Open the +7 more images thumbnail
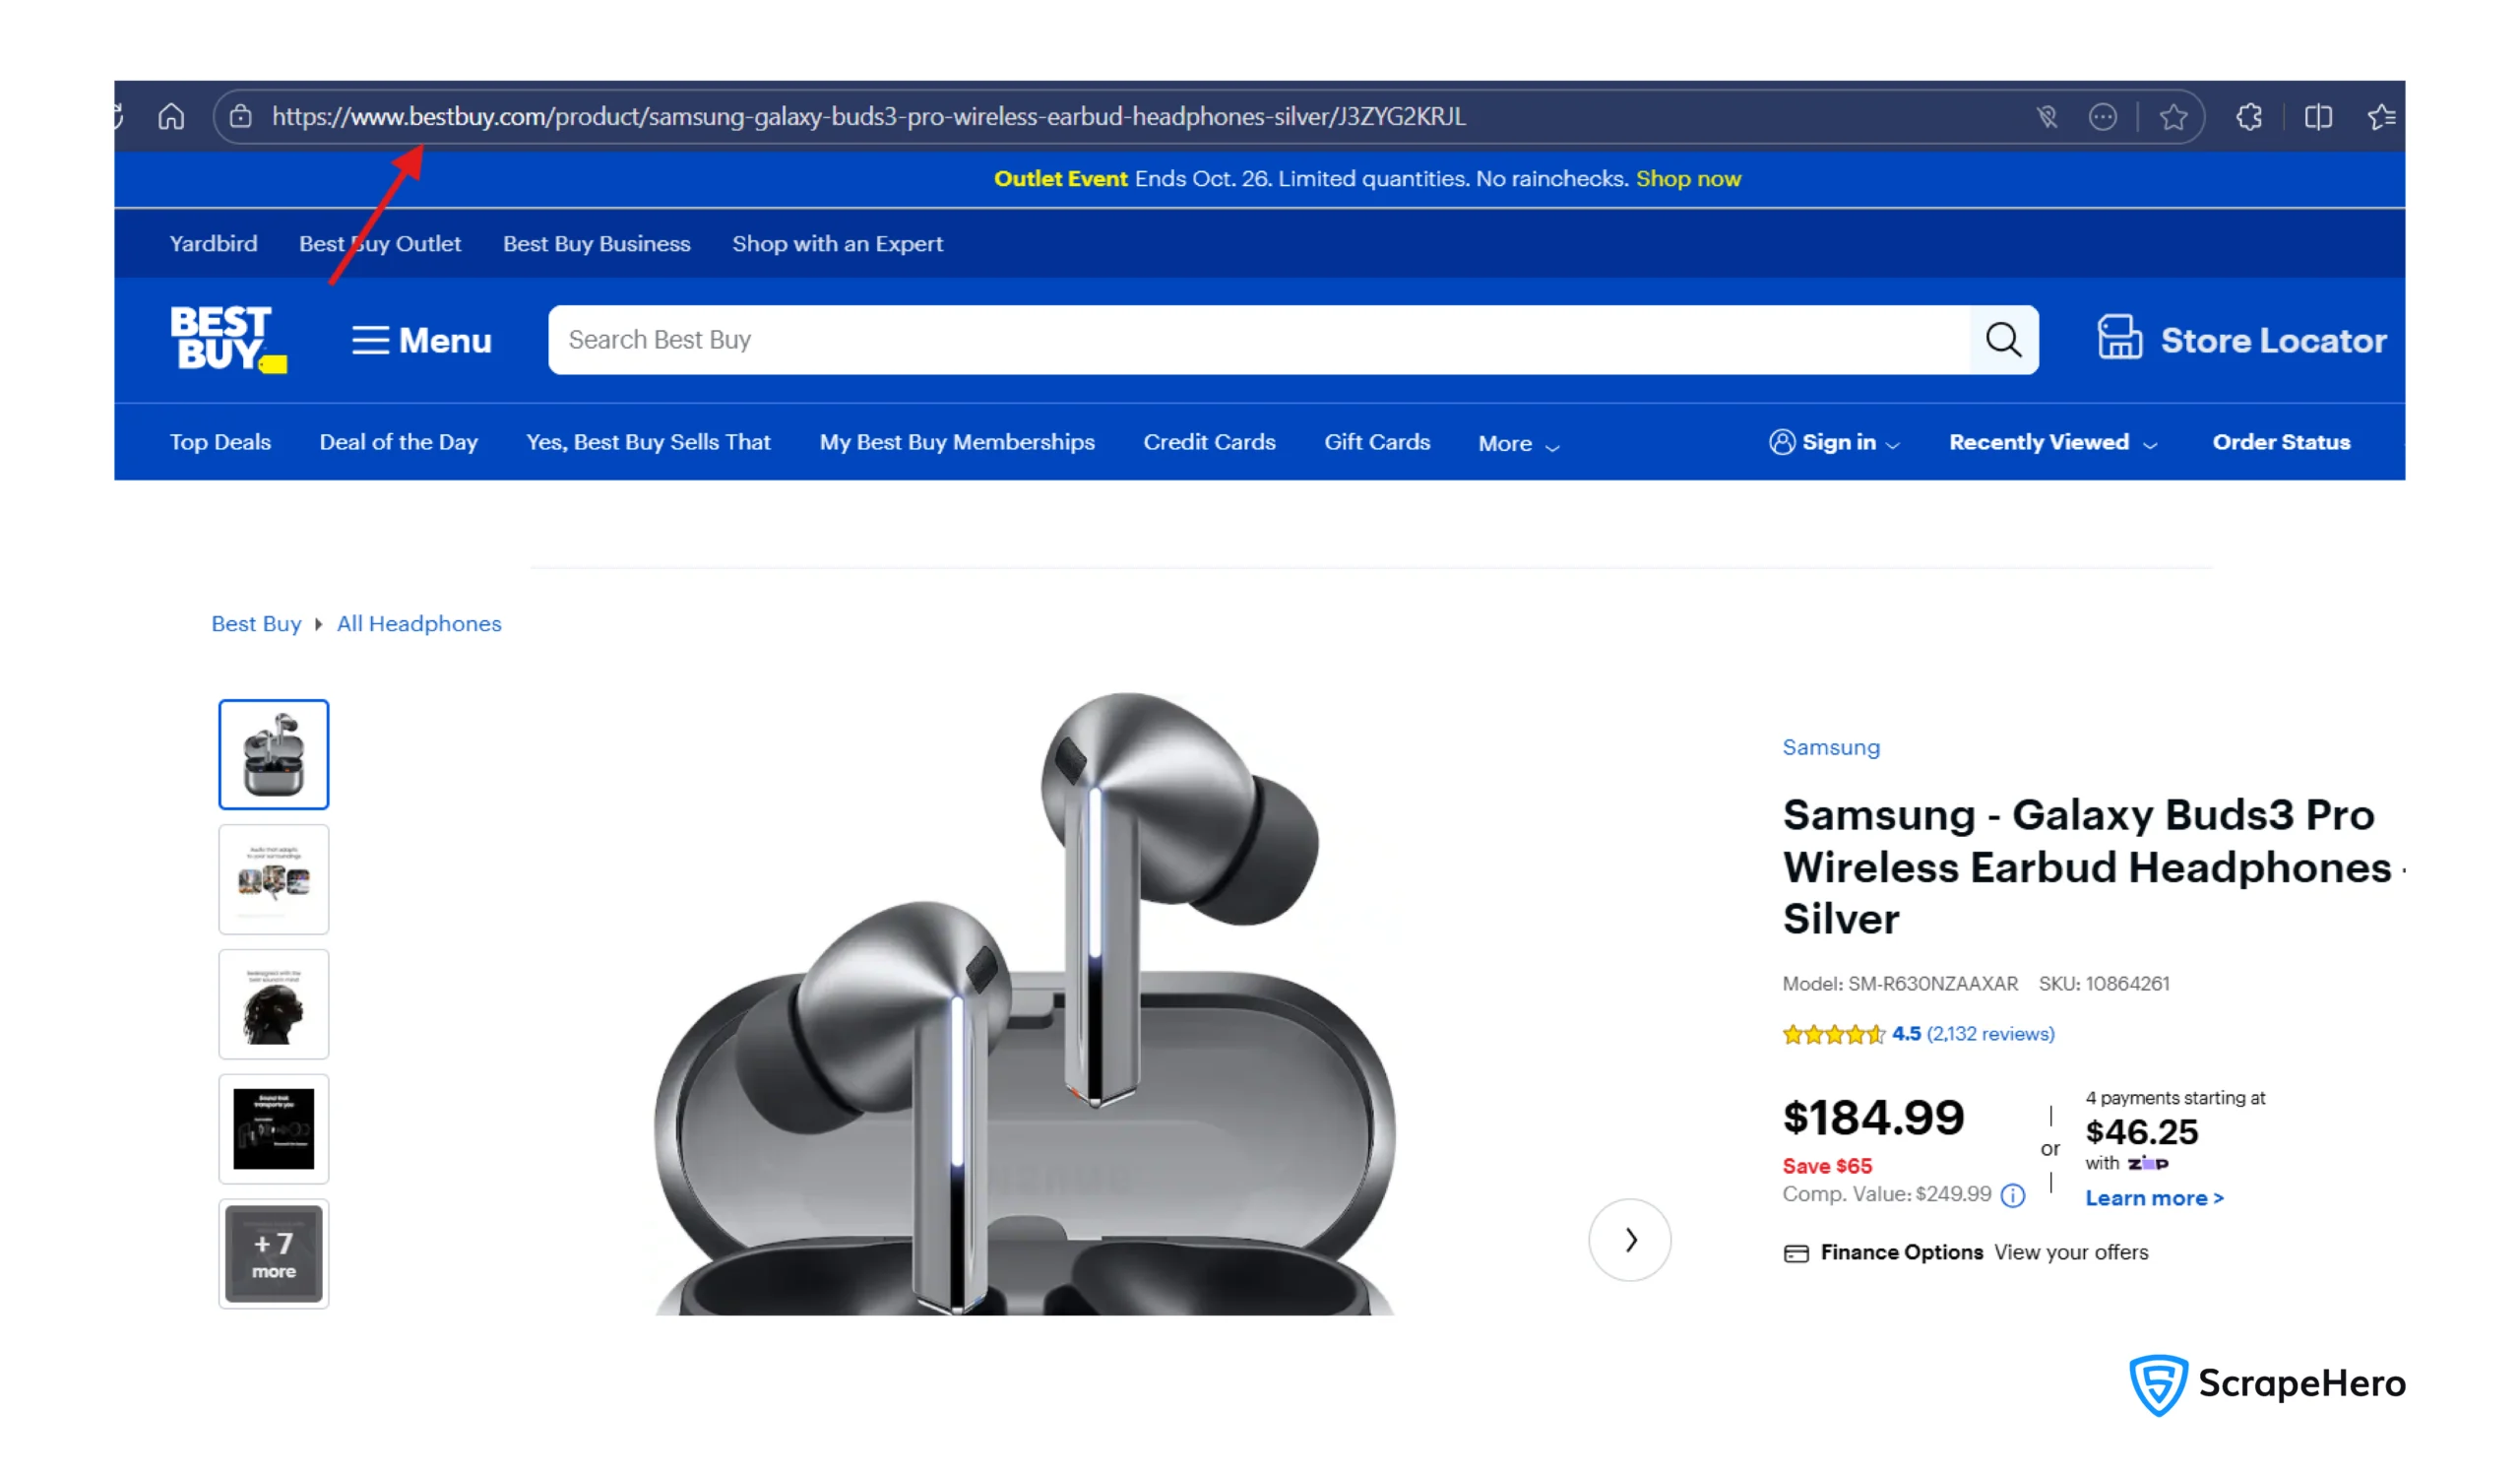2520x1475 pixels. pos(274,1254)
